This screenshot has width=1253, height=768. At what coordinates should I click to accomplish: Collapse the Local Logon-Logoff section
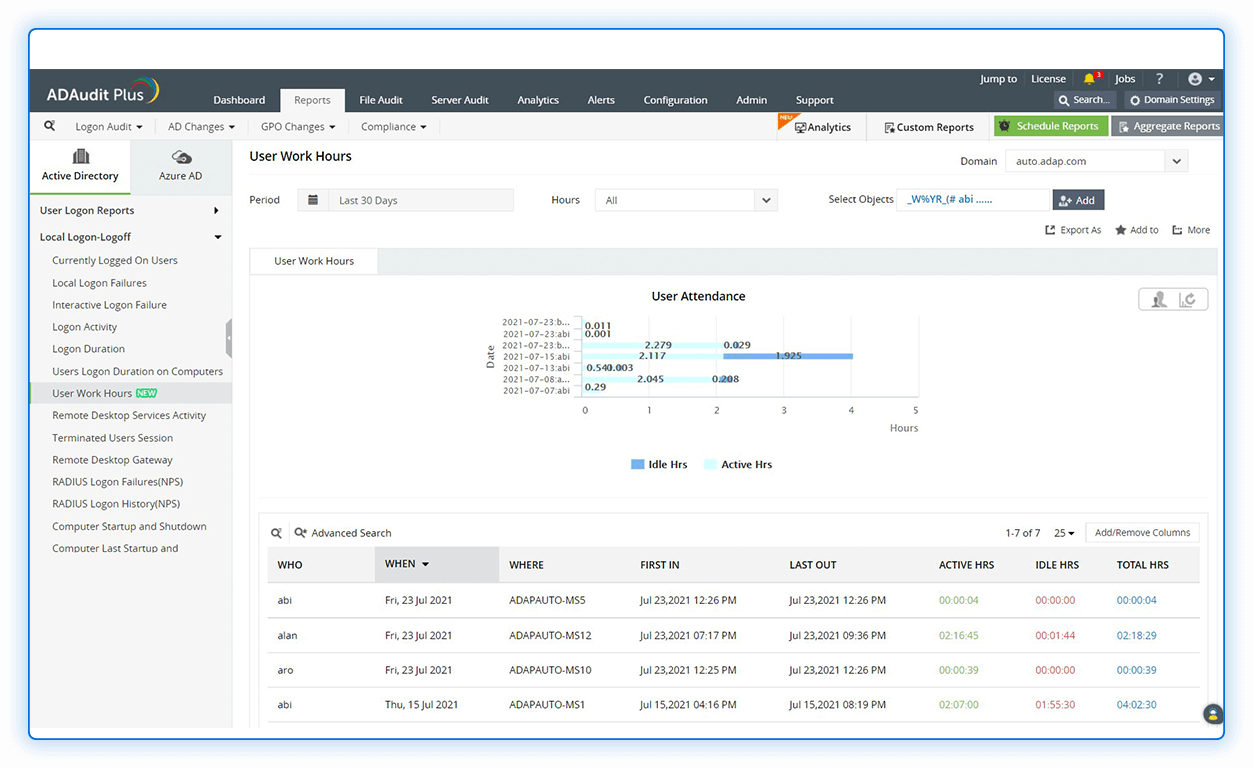click(x=217, y=237)
